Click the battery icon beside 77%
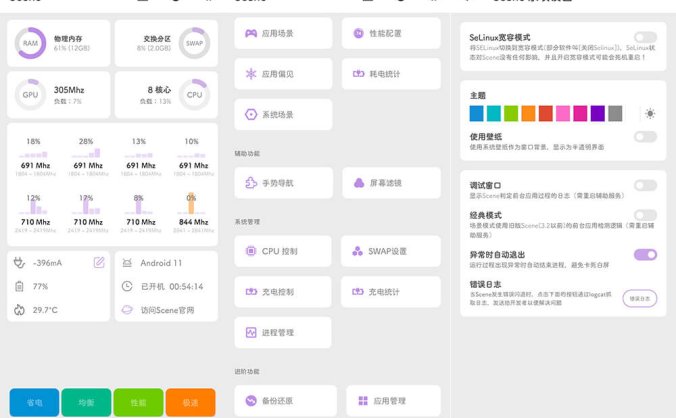Viewport: 676px width, 418px height. pos(19,286)
